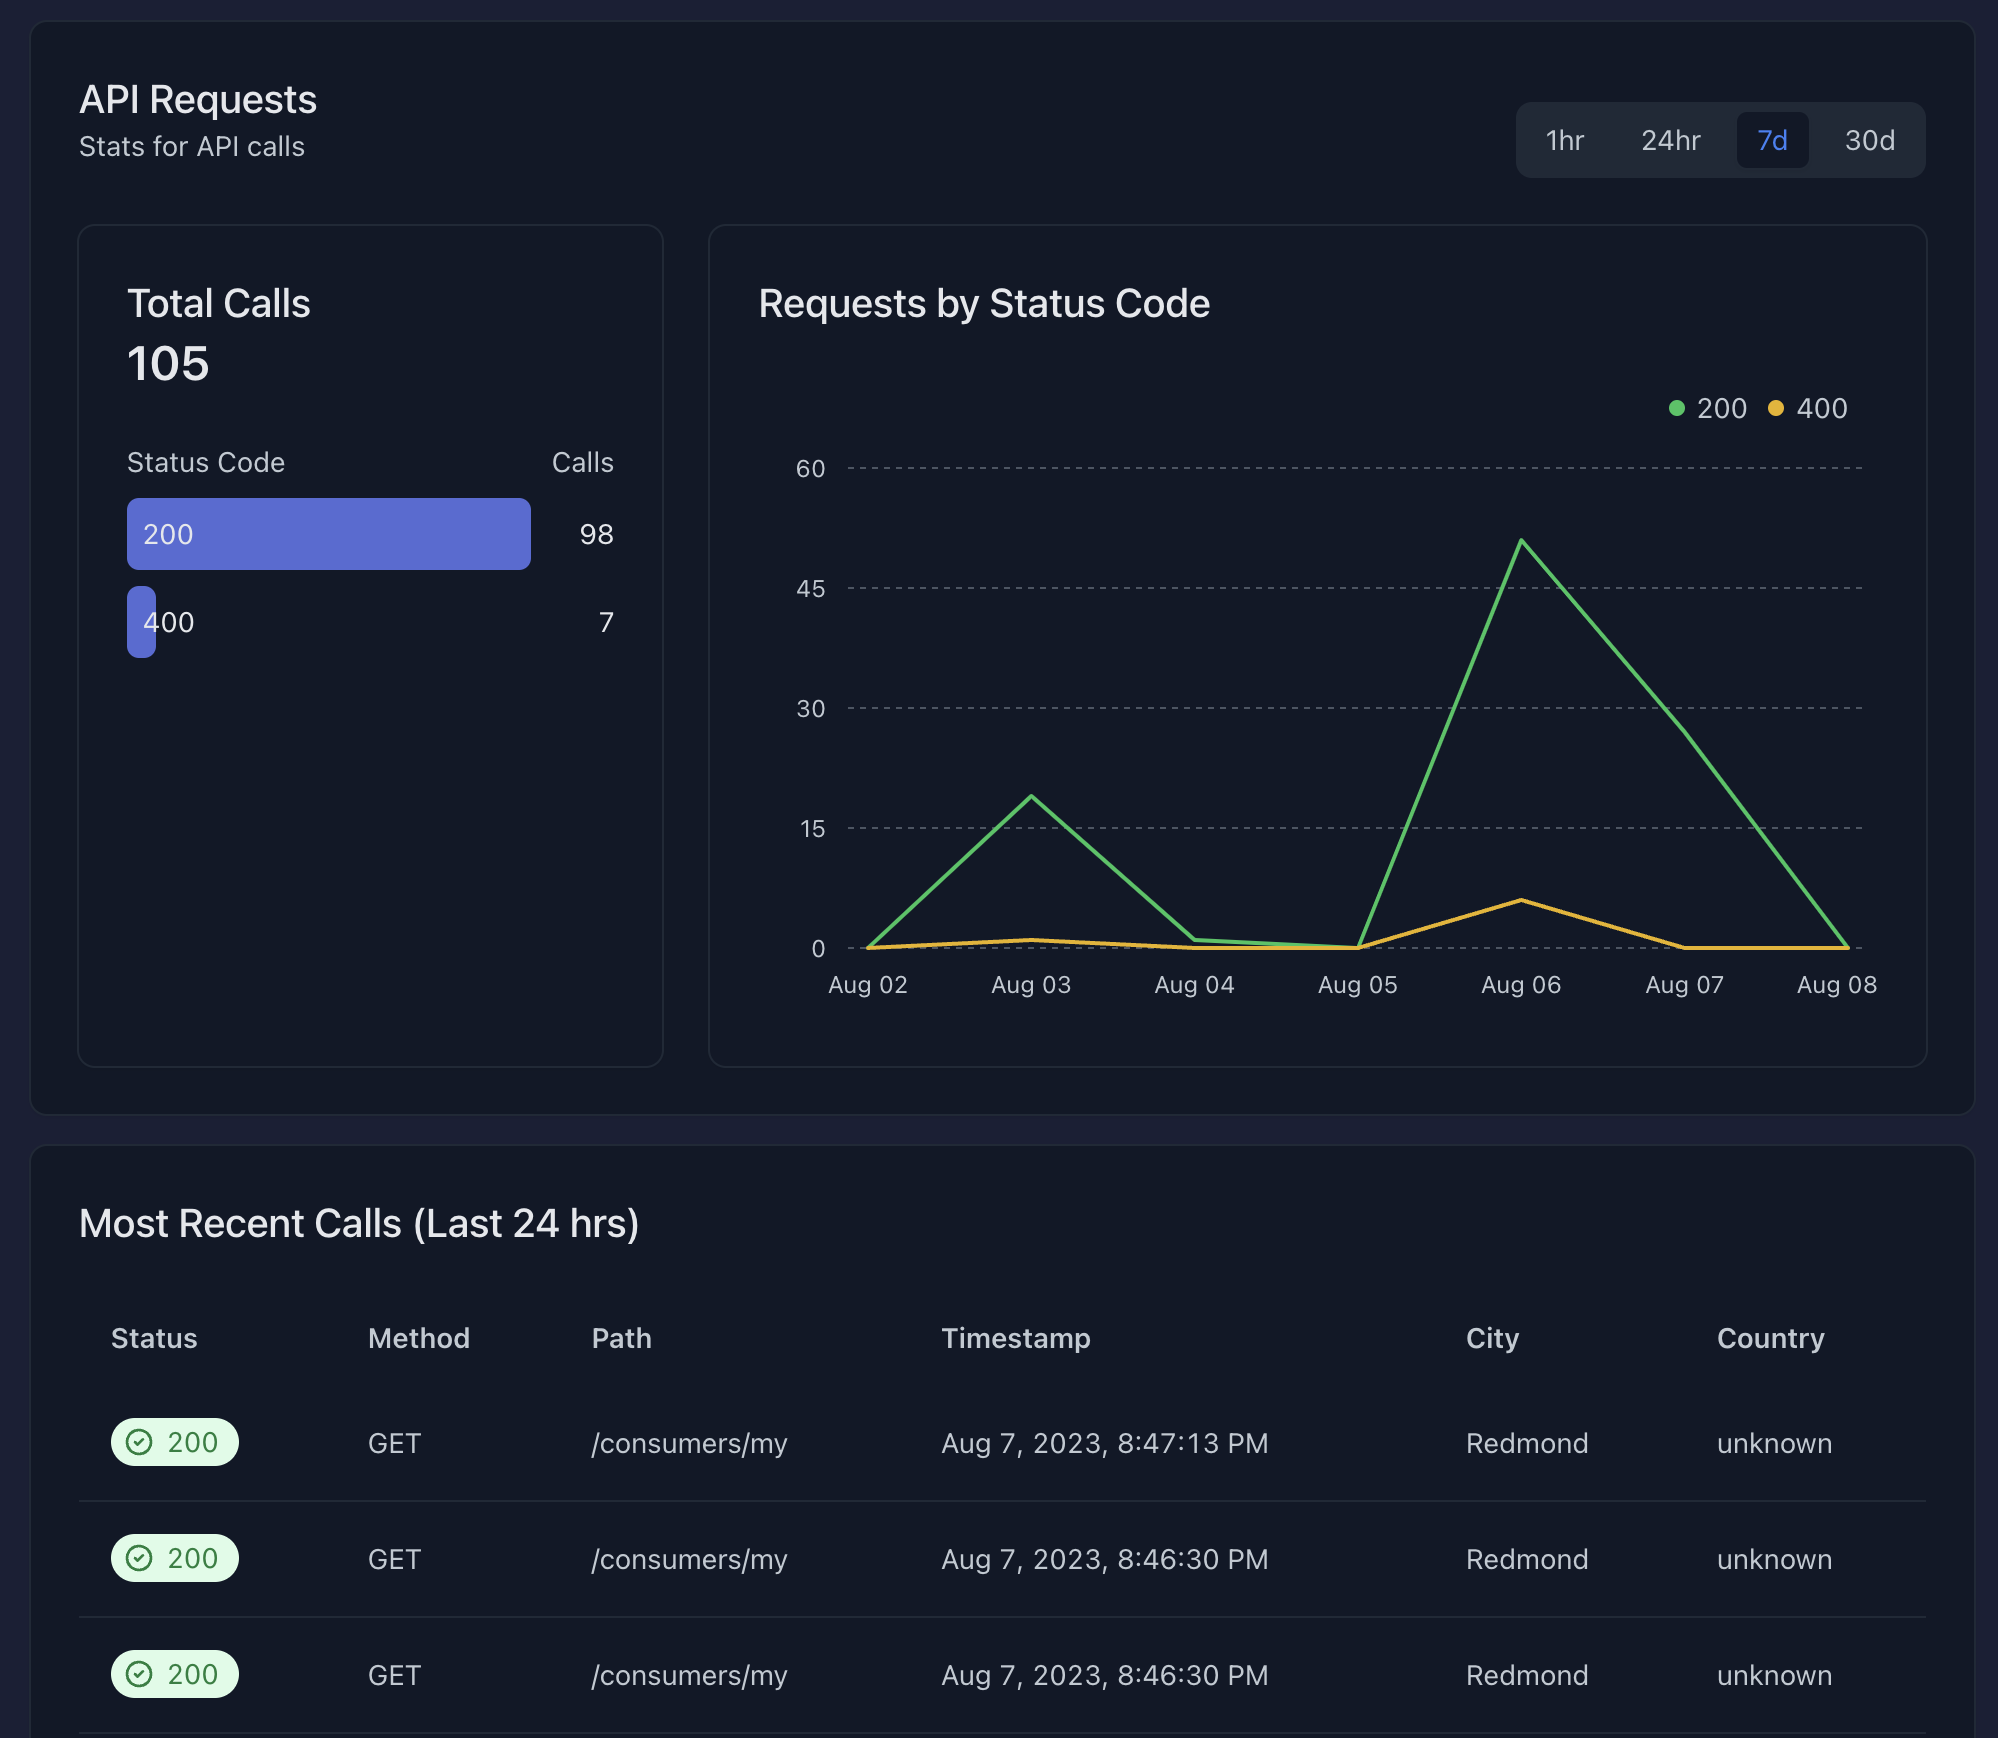The image size is (1998, 1738).
Task: Click the 200 status badge for 8:47:13 PM
Action: (175, 1442)
